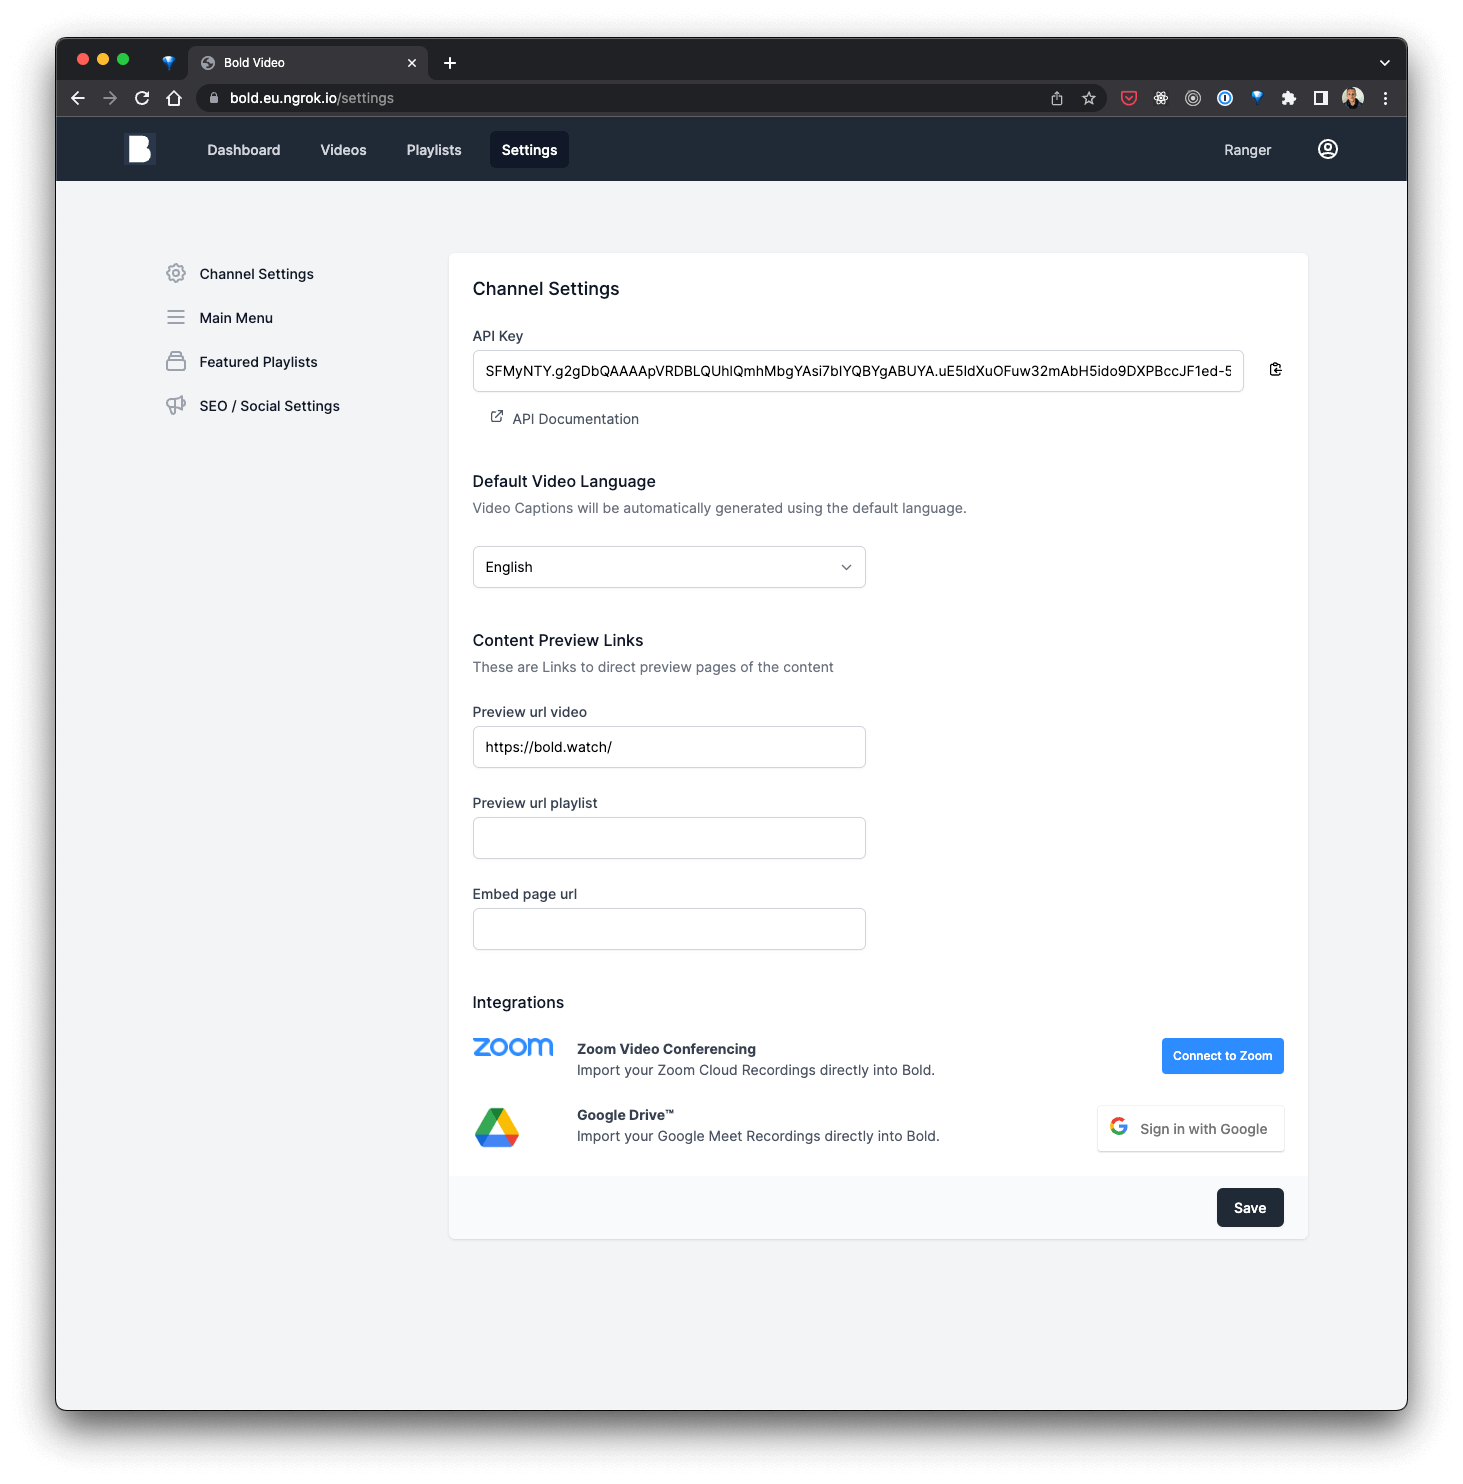Switch to the Videos tab
The height and width of the screenshot is (1484, 1463).
point(342,149)
